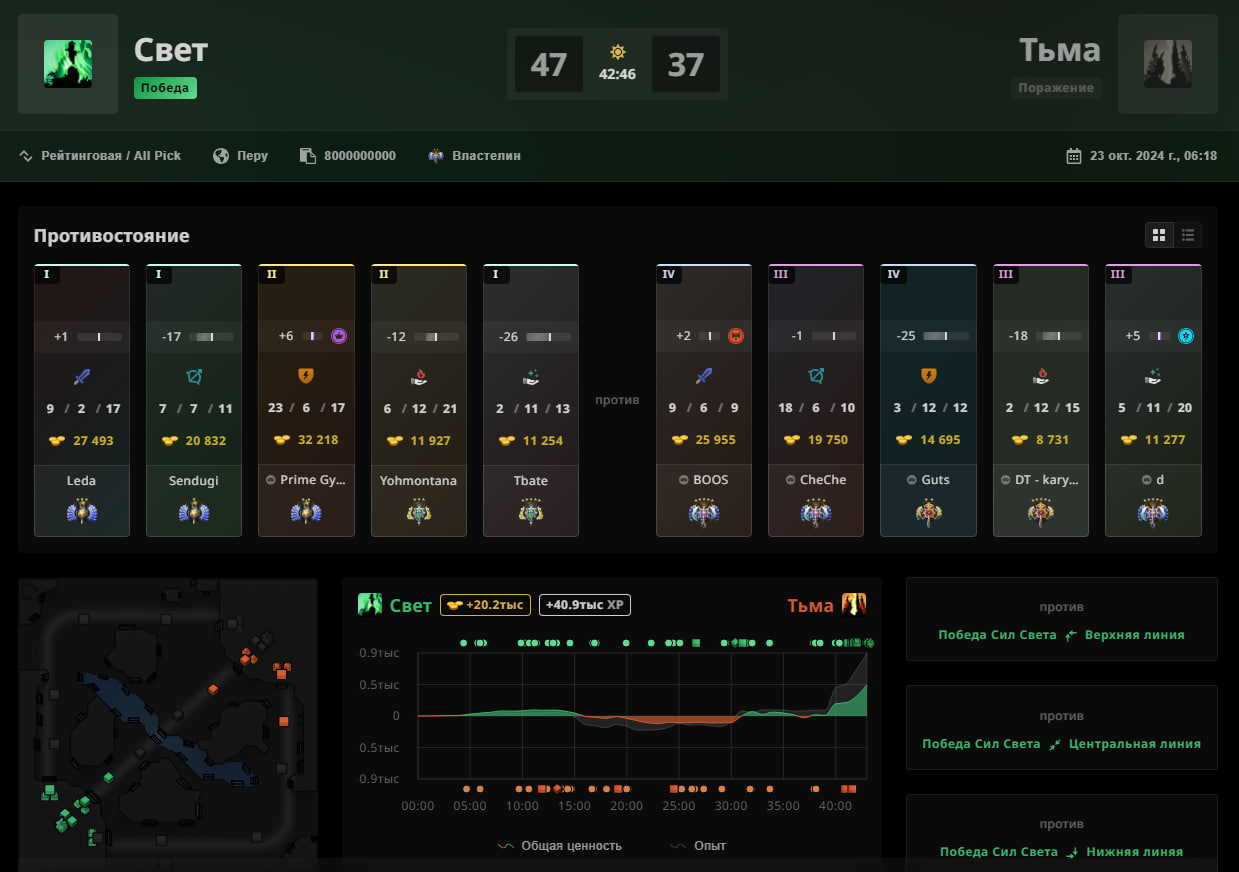Click the Властелин rank medal icon
This screenshot has width=1239, height=872.
point(437,156)
